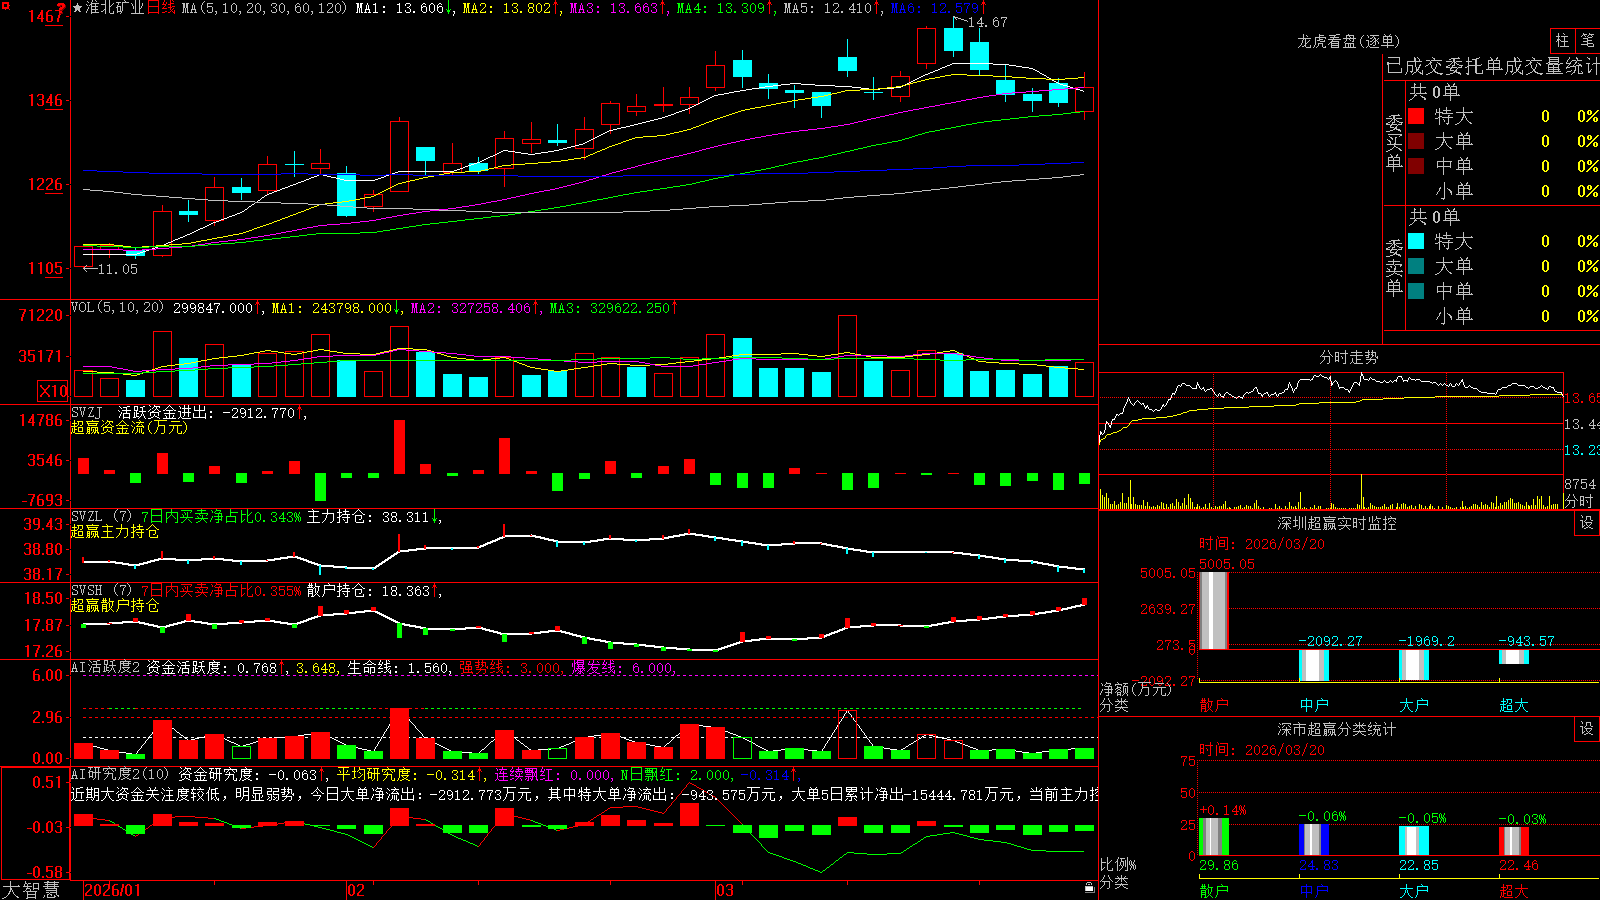Click the 11.05 low price annotation
The height and width of the screenshot is (900, 1600).
coord(118,269)
